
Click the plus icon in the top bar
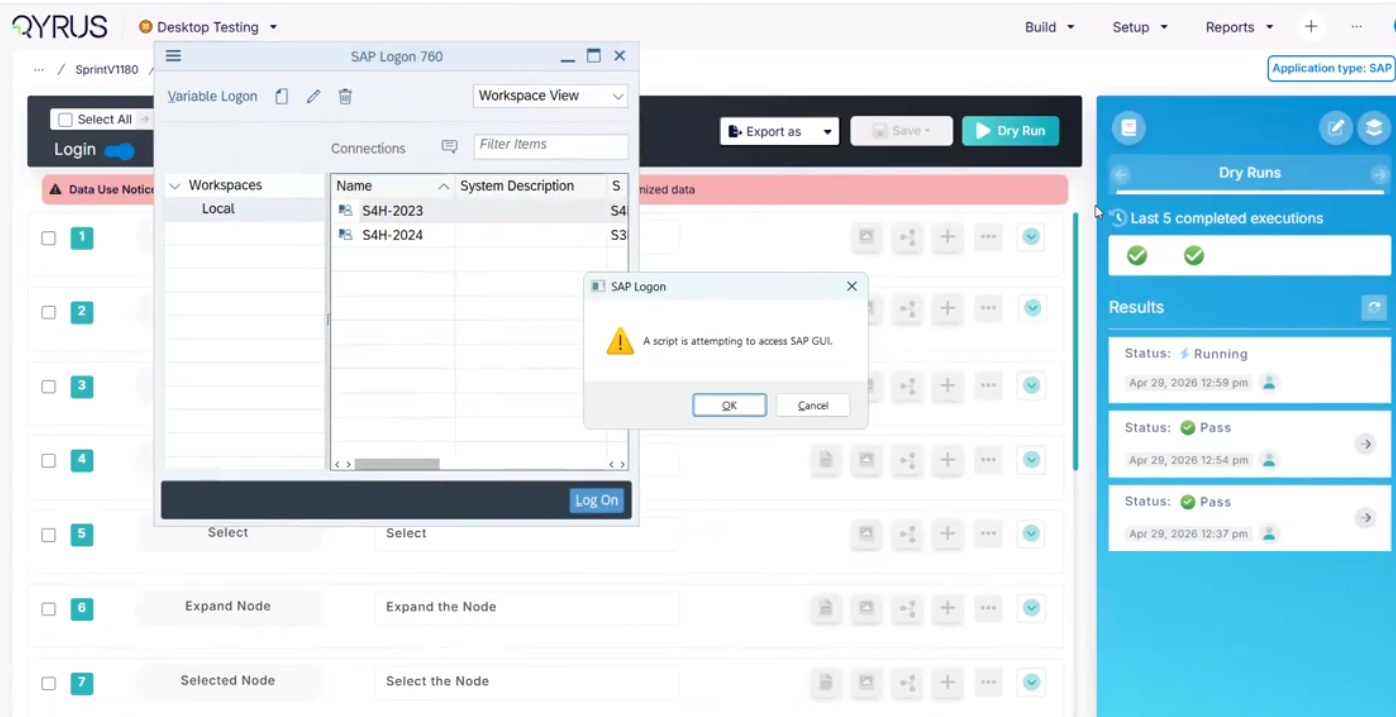click(x=1311, y=27)
